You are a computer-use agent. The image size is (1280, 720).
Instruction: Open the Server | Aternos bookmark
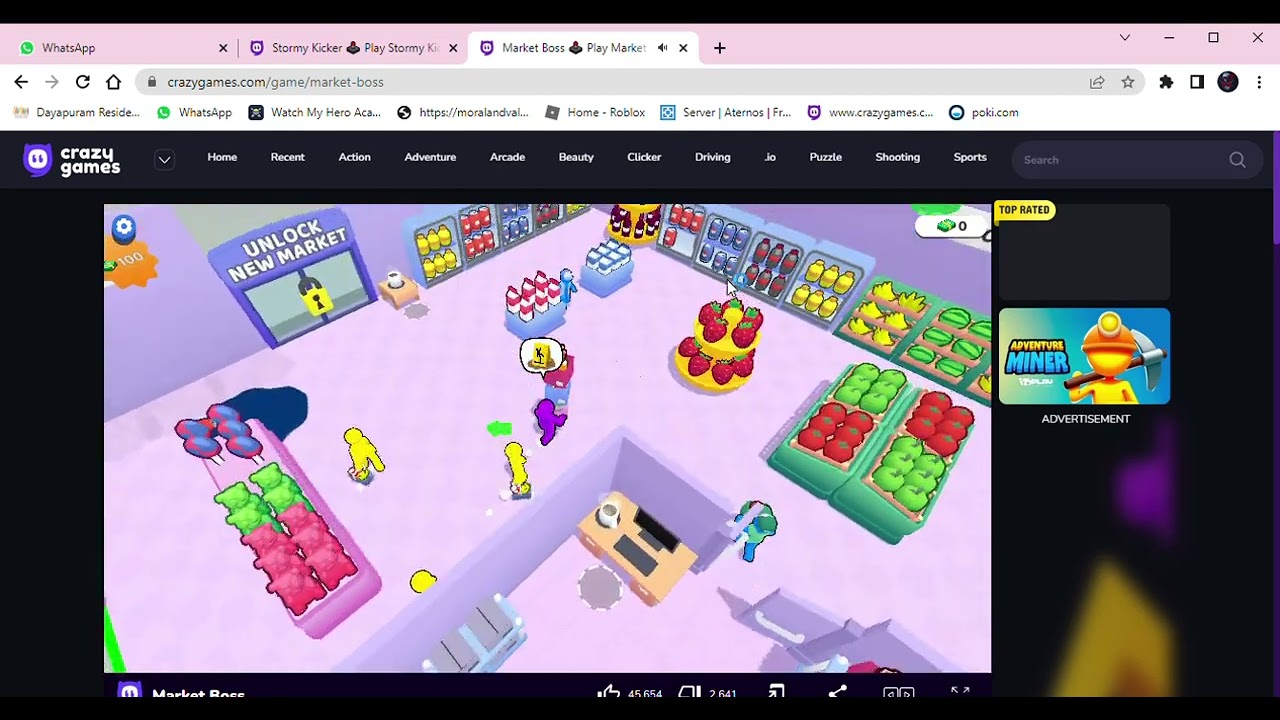[x=726, y=113]
